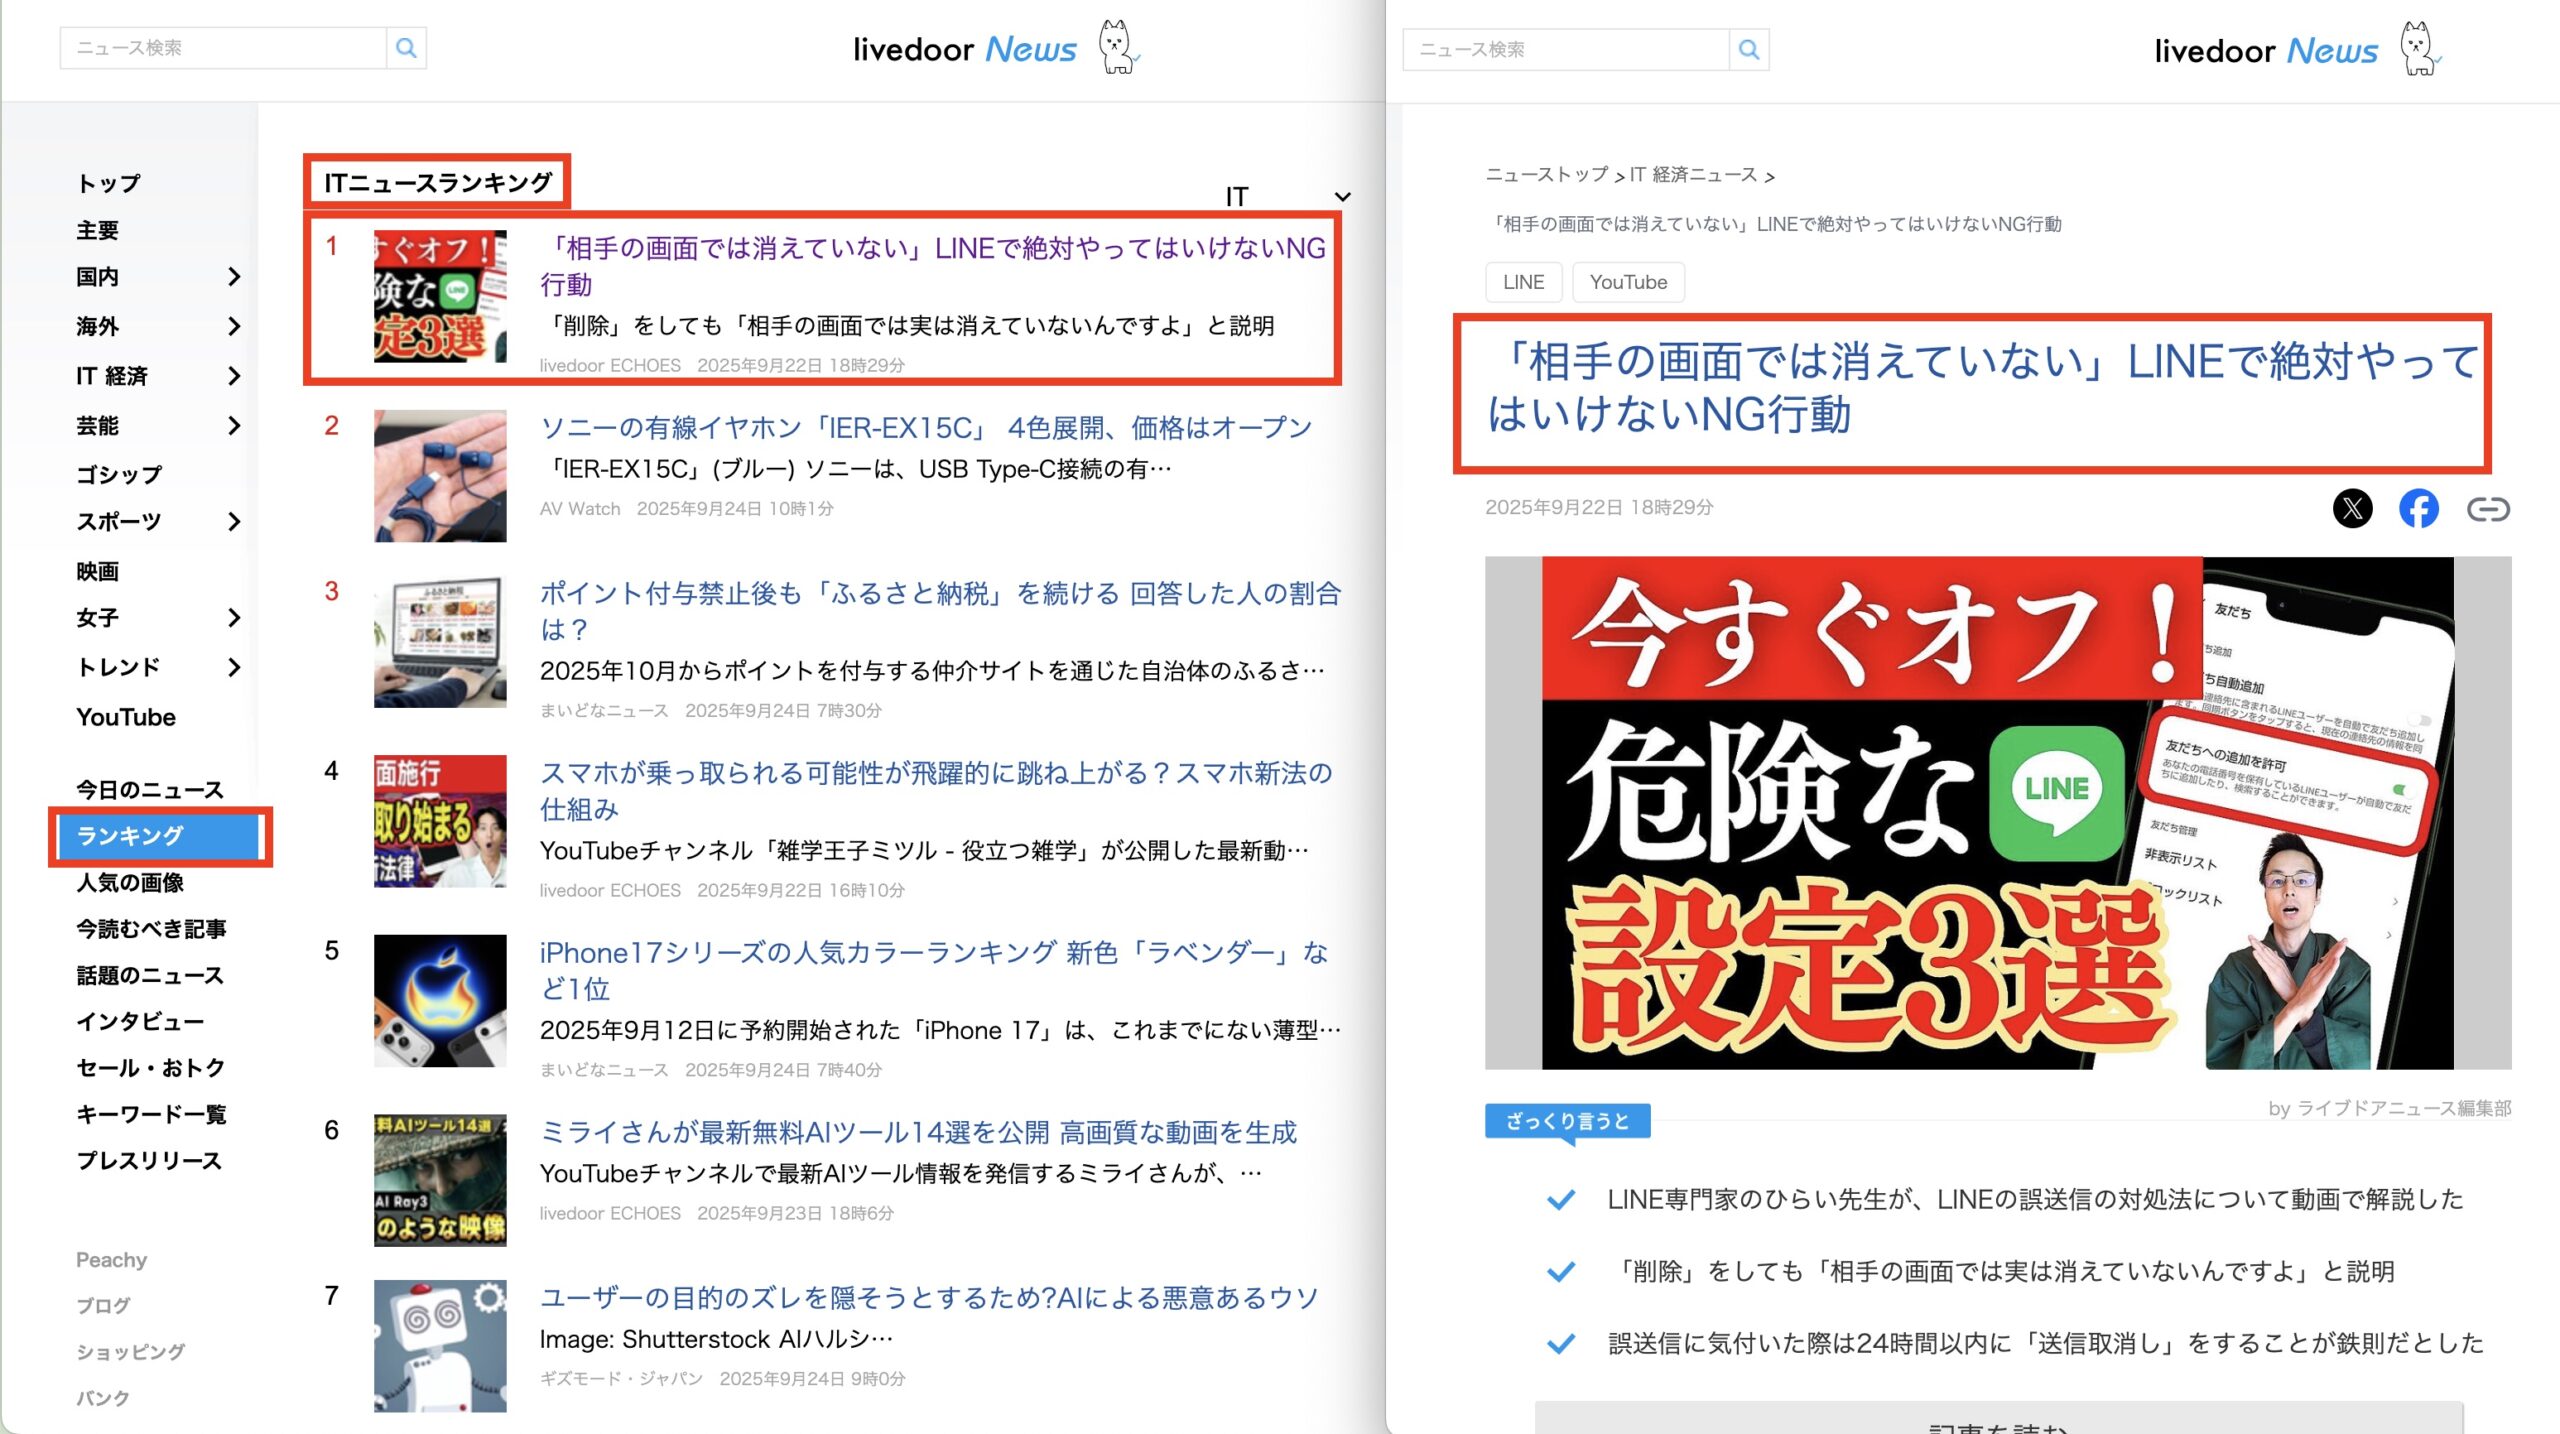
Task: Open the IT category dropdown selector
Action: click(x=1288, y=197)
